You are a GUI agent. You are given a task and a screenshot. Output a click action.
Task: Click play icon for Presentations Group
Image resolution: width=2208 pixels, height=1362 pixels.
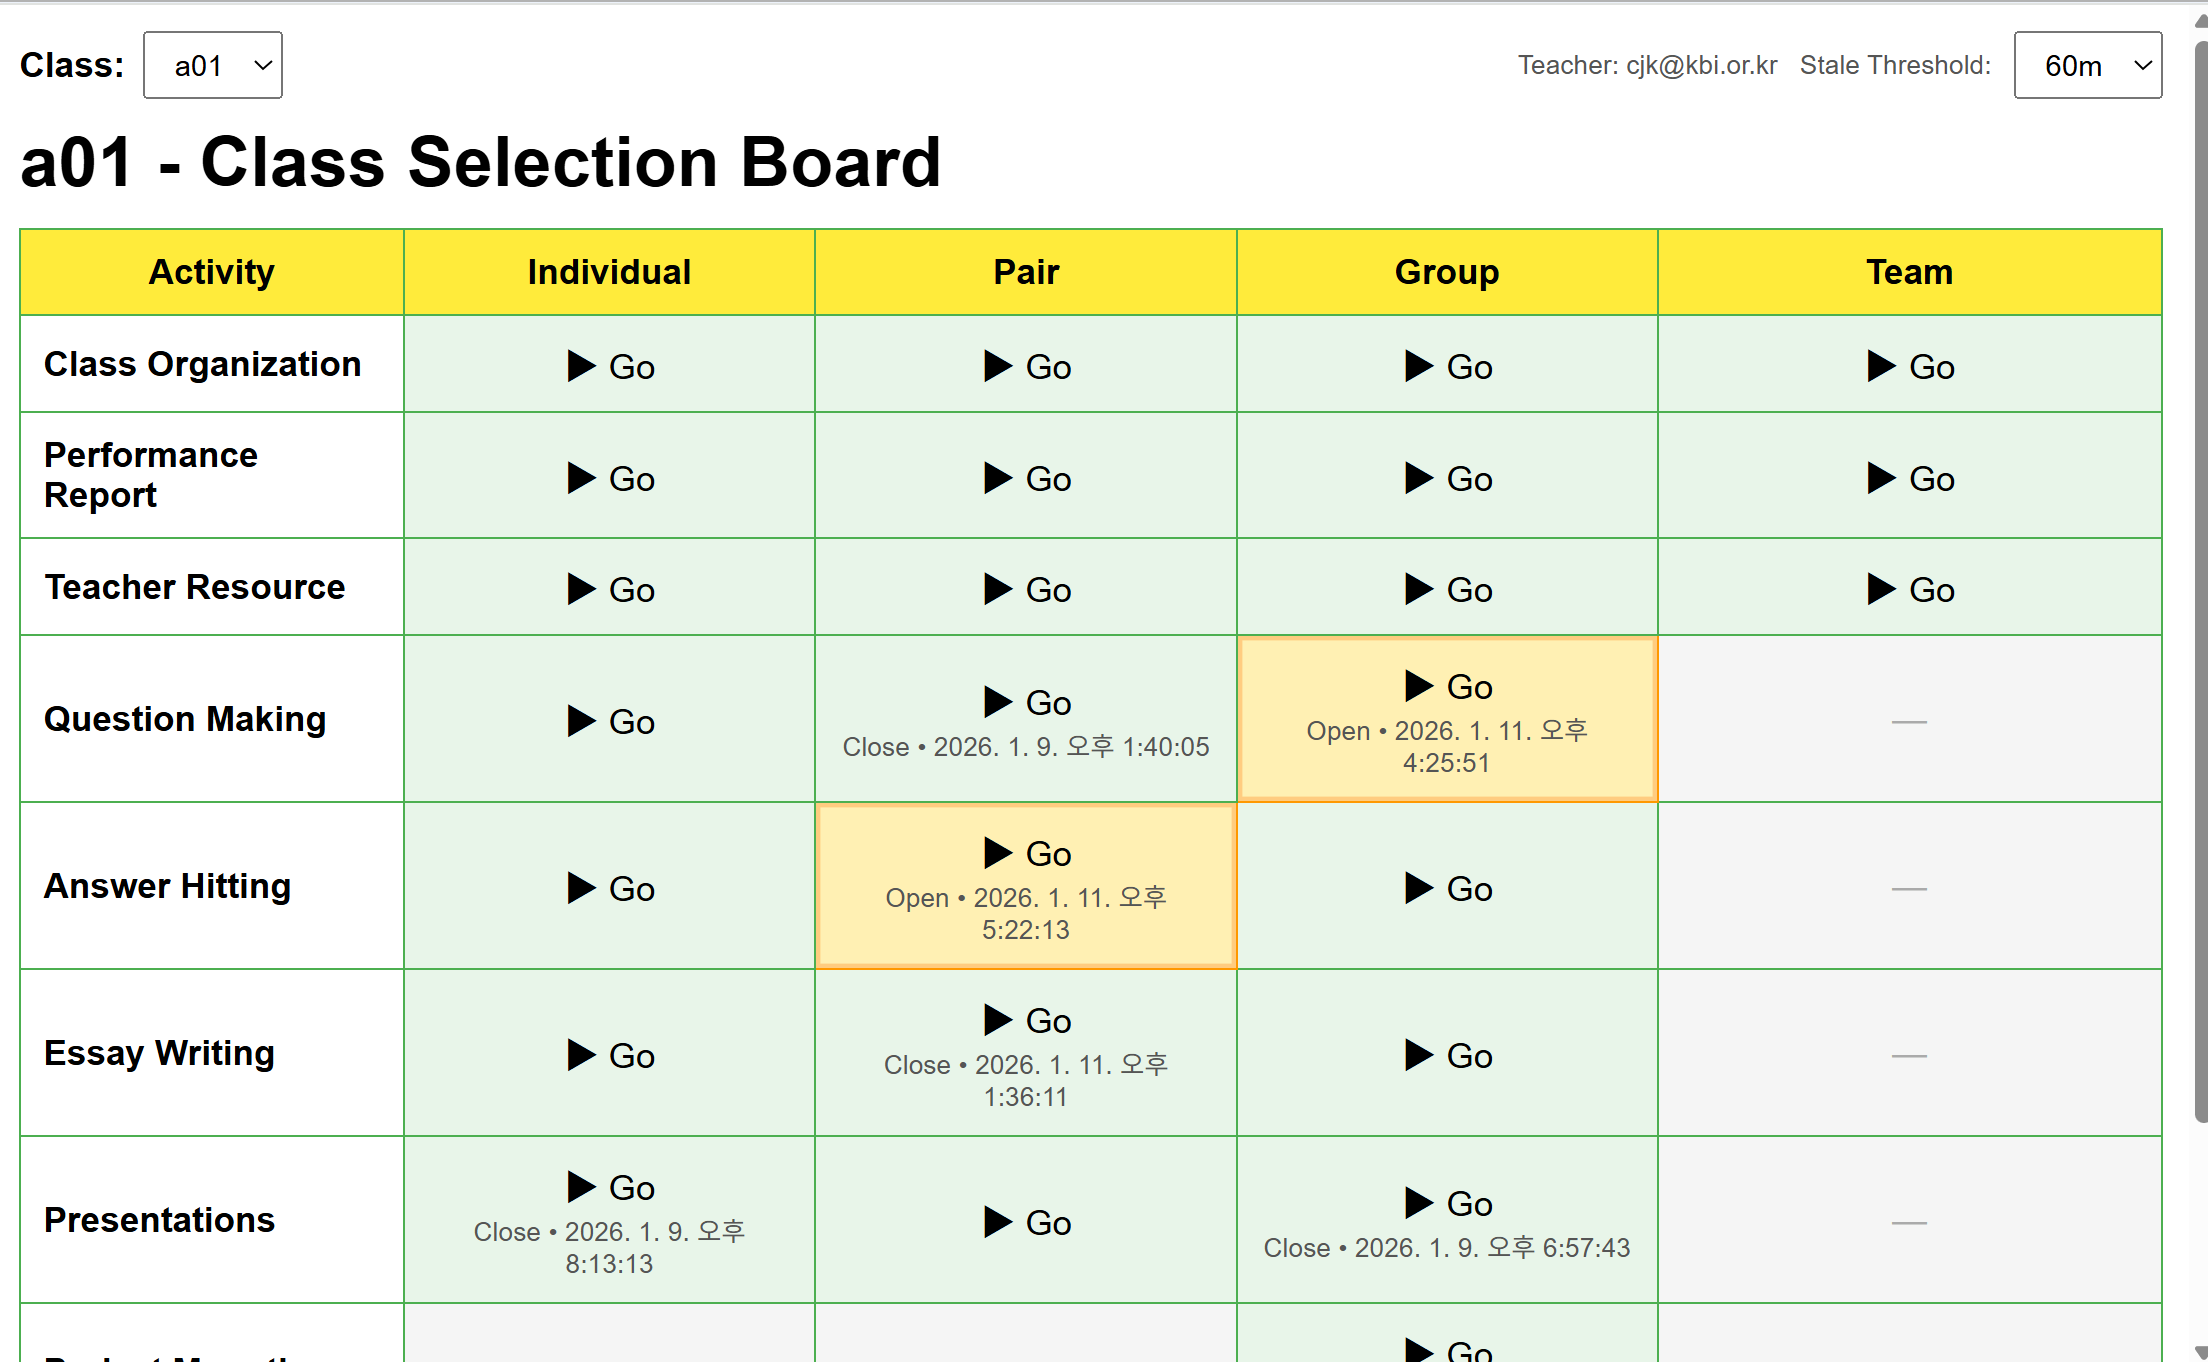[x=1419, y=1203]
